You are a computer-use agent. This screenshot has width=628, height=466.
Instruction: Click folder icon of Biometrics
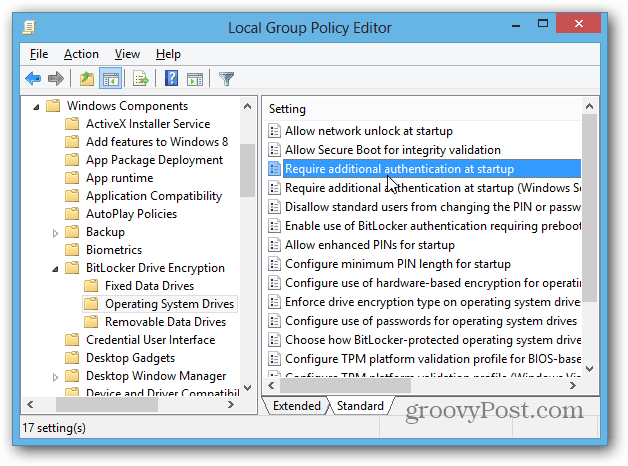tap(72, 250)
